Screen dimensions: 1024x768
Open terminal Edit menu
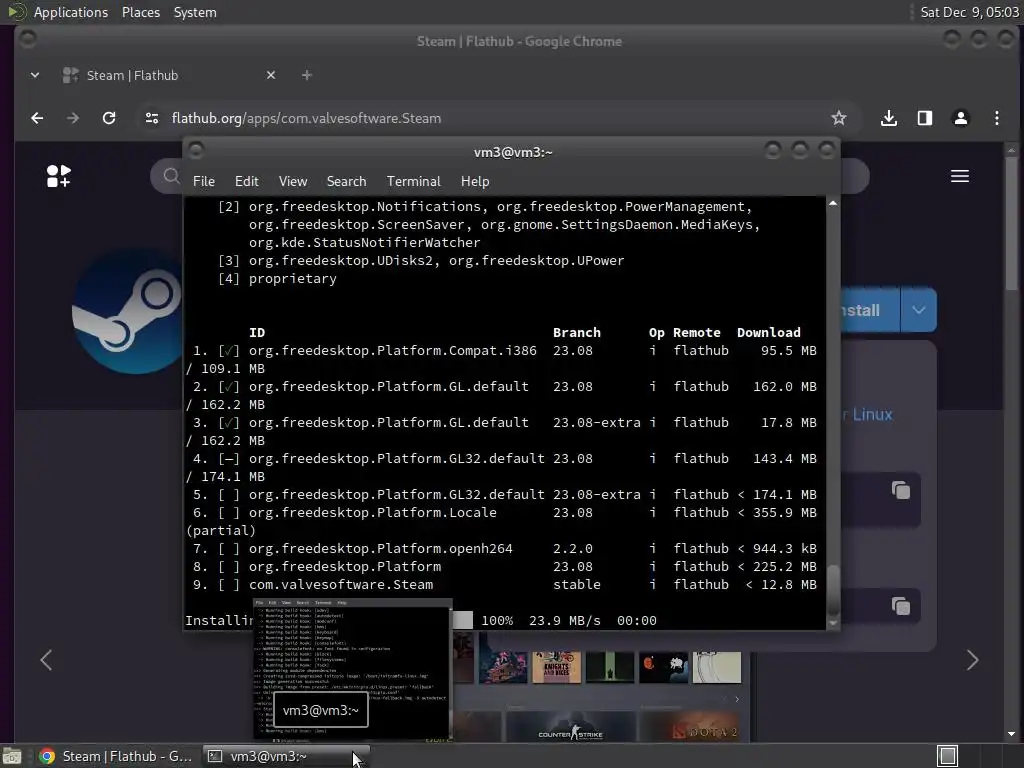pyautogui.click(x=246, y=182)
